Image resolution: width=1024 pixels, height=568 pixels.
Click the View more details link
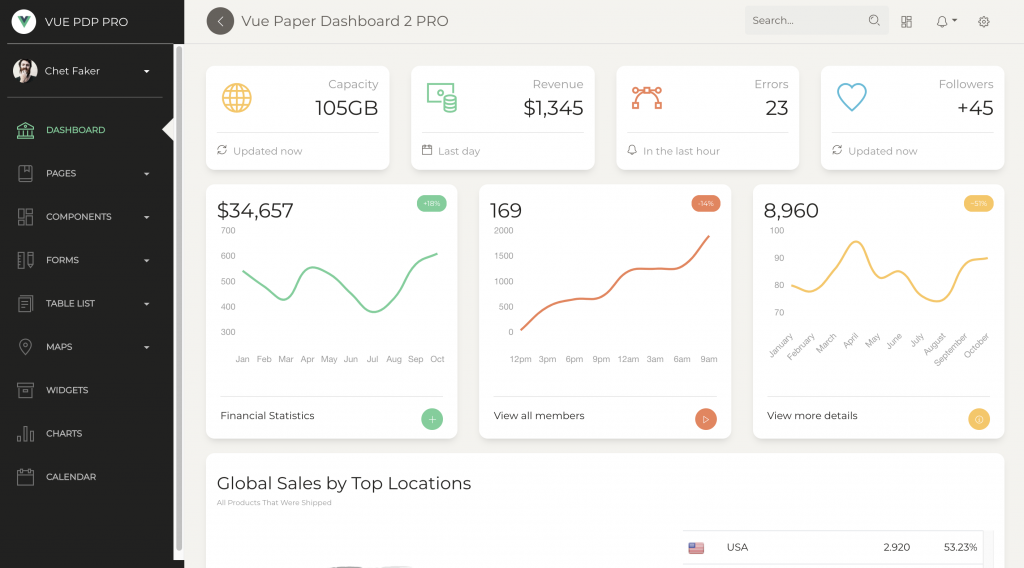point(812,416)
